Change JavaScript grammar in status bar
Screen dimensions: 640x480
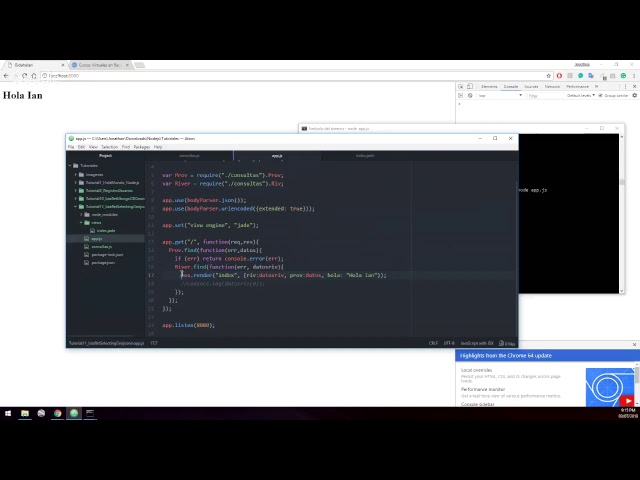point(477,343)
